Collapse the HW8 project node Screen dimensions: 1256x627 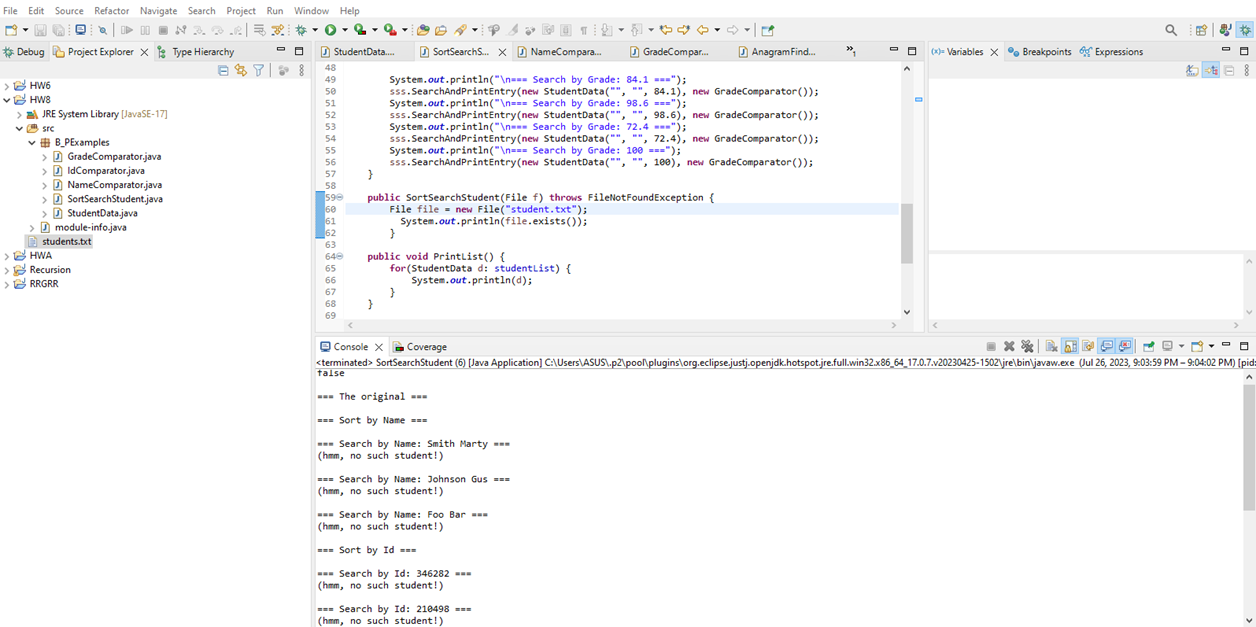[7, 100]
